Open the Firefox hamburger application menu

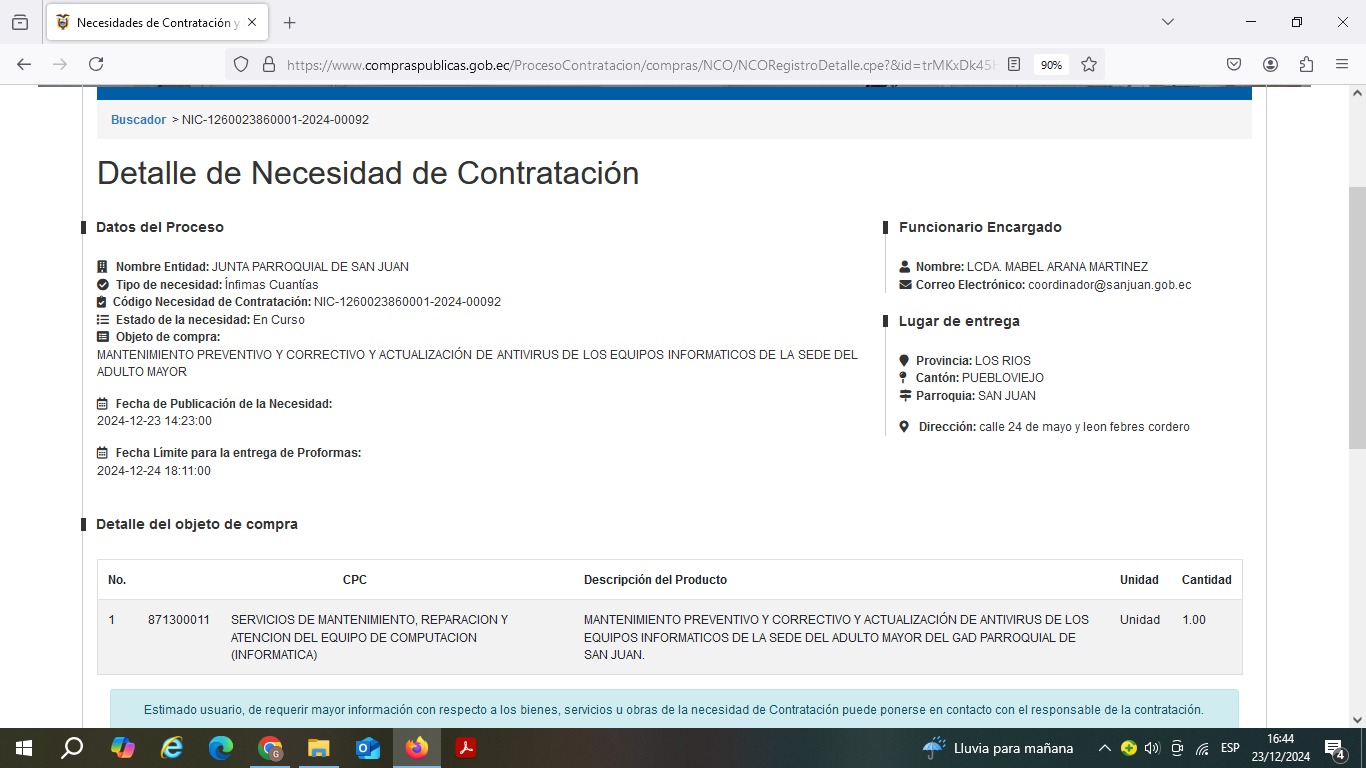tap(1342, 64)
